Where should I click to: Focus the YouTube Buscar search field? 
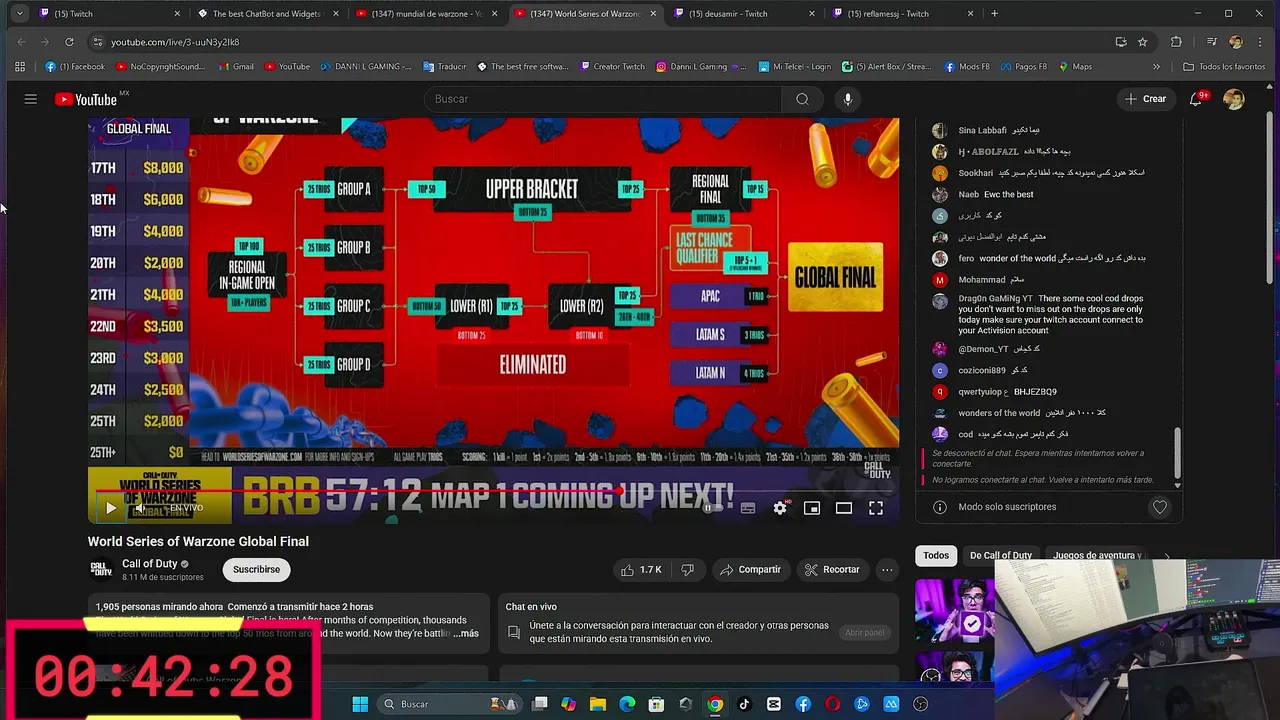tap(605, 99)
